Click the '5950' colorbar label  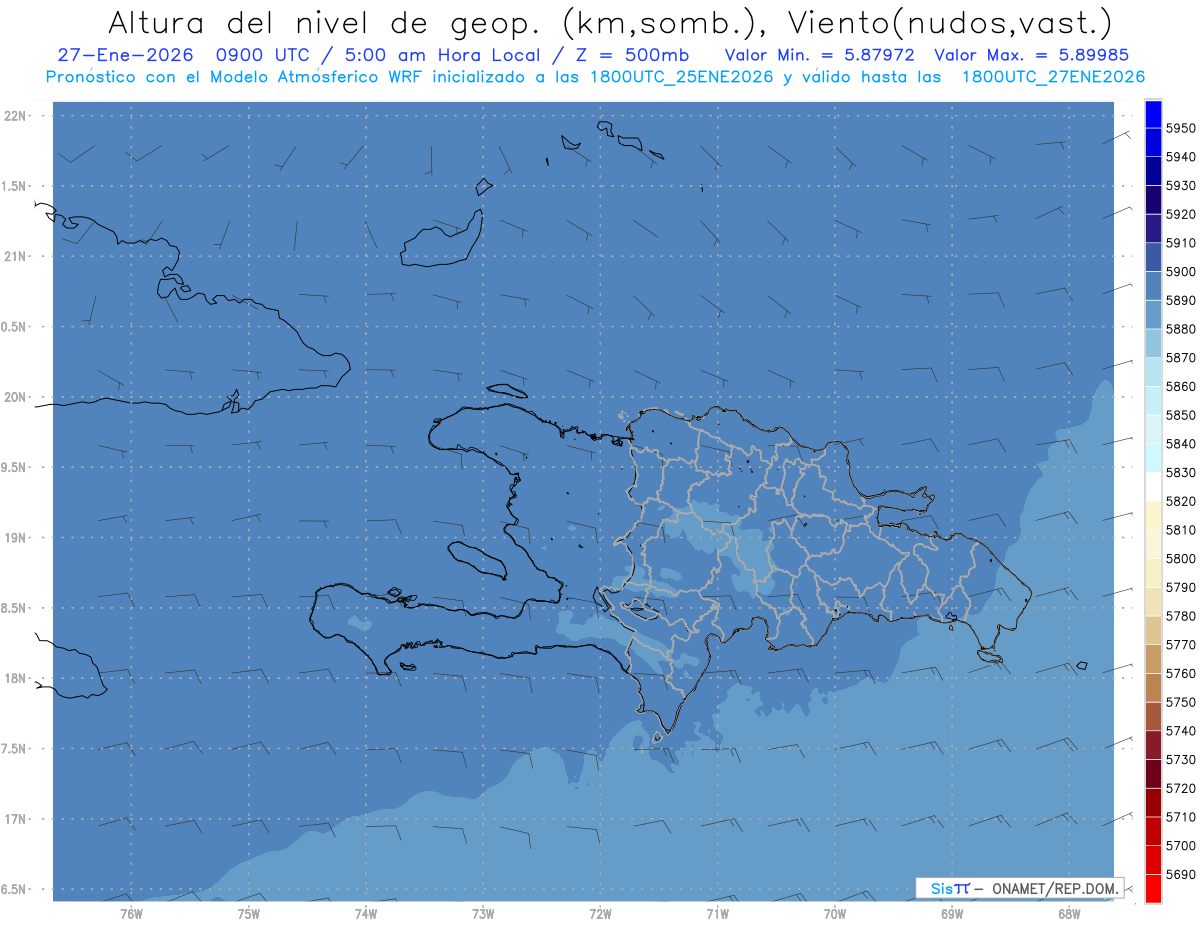(1181, 128)
